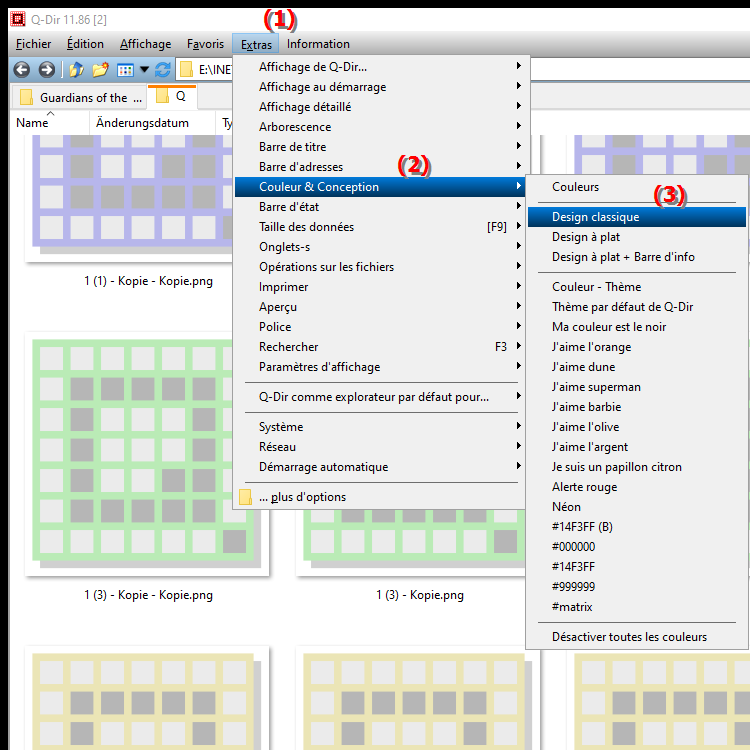Click the Back navigation arrow icon

[22, 70]
